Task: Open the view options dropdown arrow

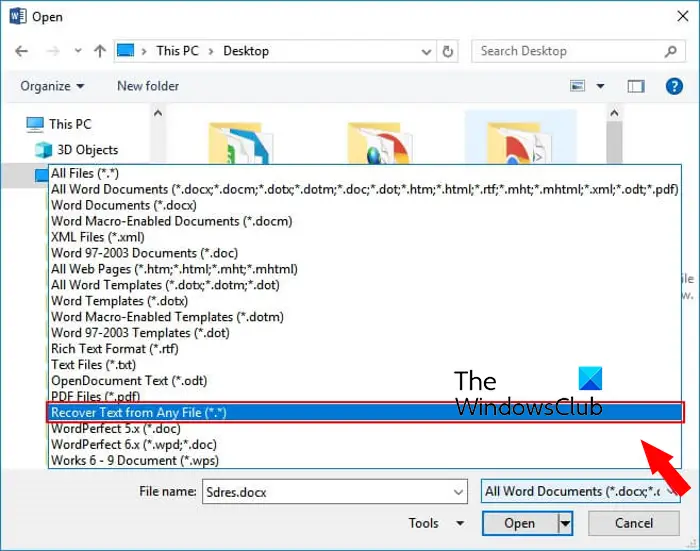Action: click(x=600, y=86)
